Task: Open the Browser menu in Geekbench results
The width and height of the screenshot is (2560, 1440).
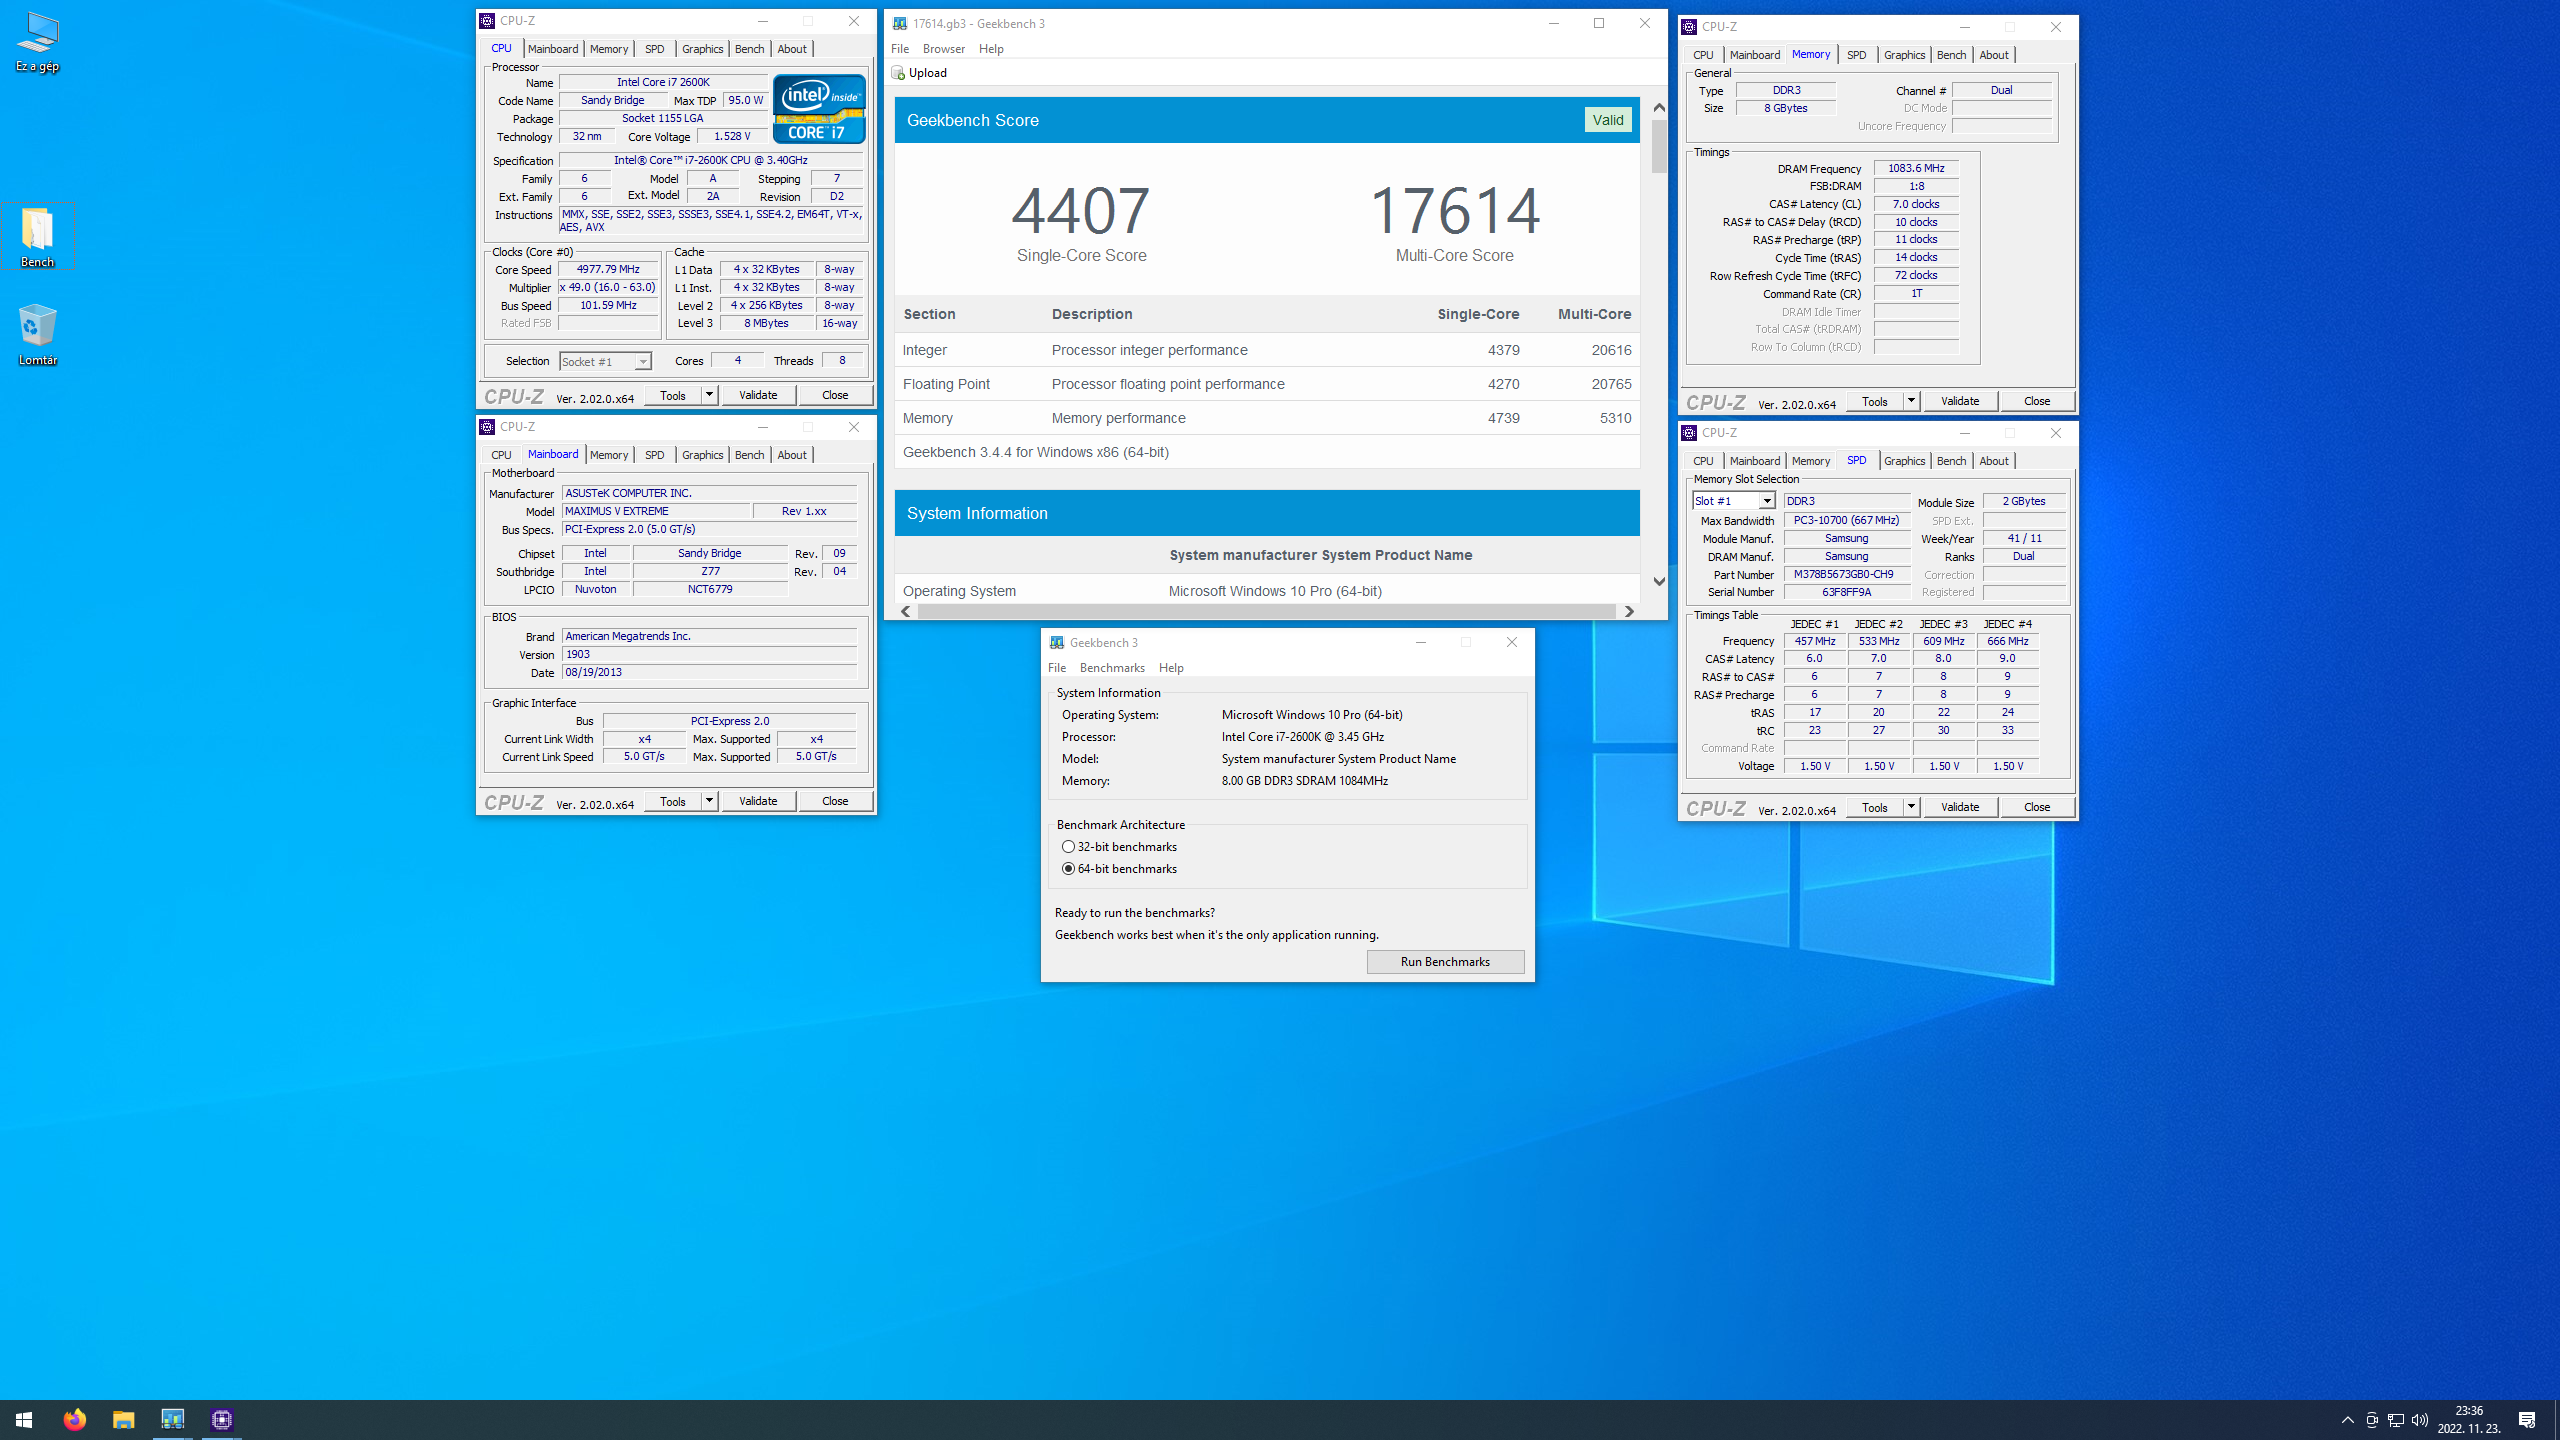Action: pyautogui.click(x=944, y=49)
